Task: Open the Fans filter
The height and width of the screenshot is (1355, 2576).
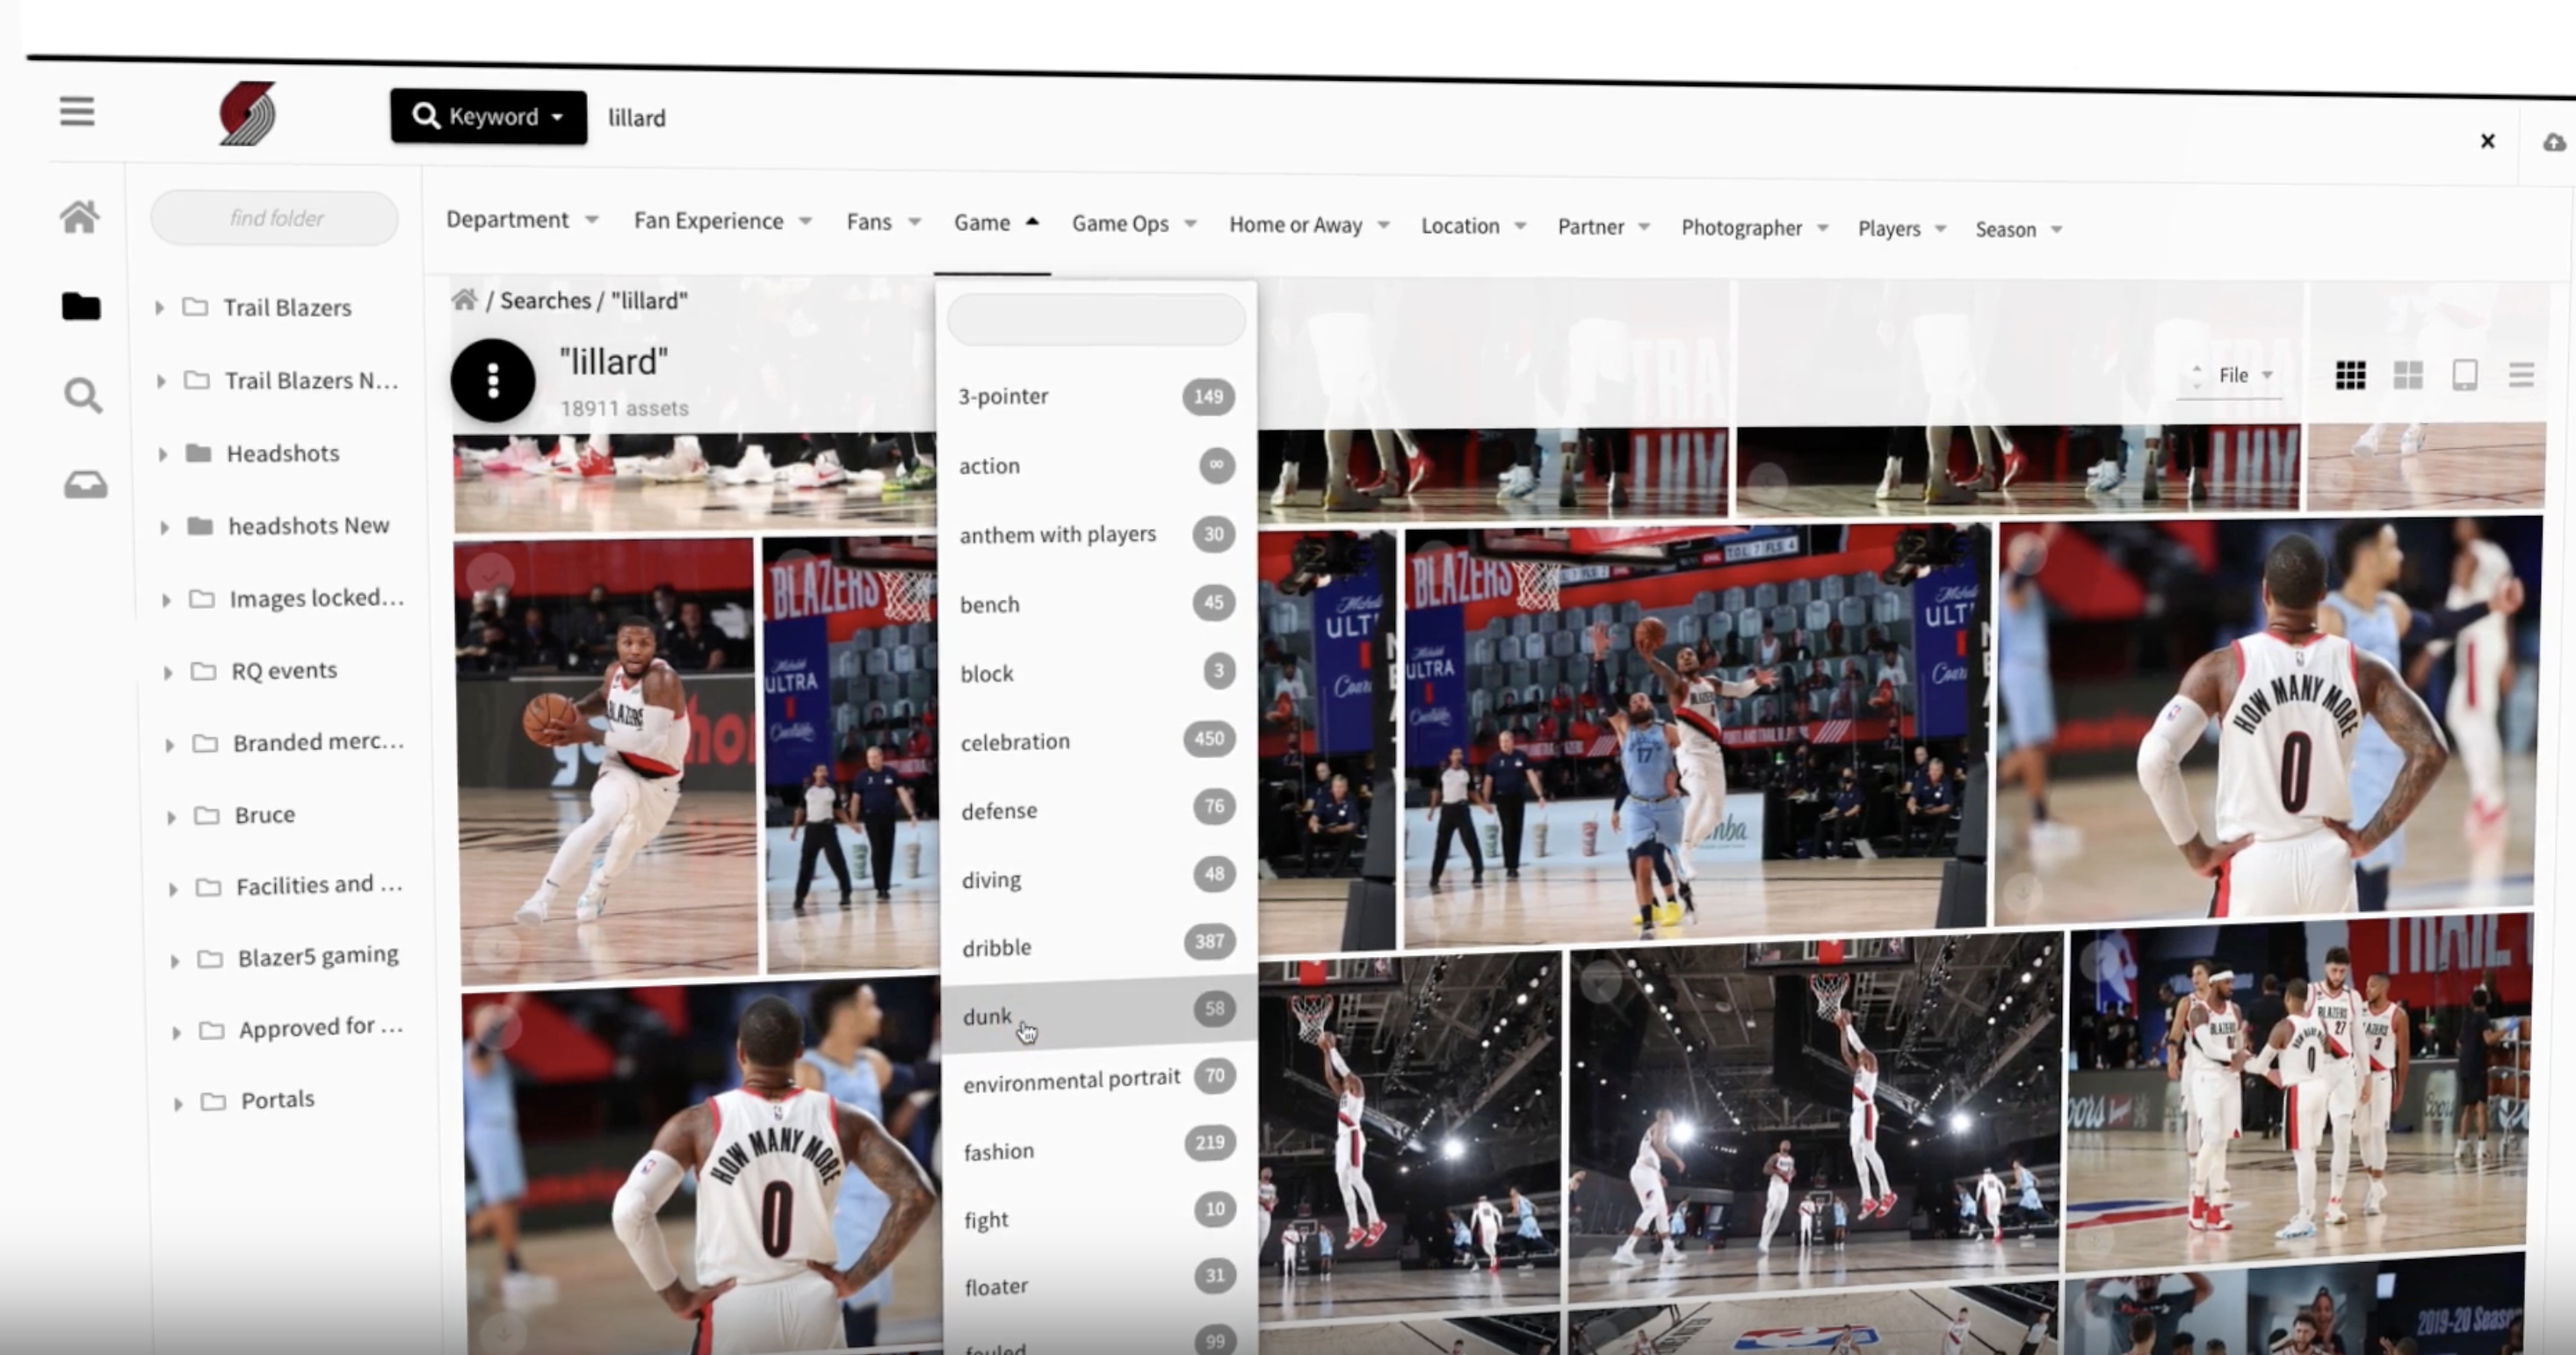Action: 883,222
